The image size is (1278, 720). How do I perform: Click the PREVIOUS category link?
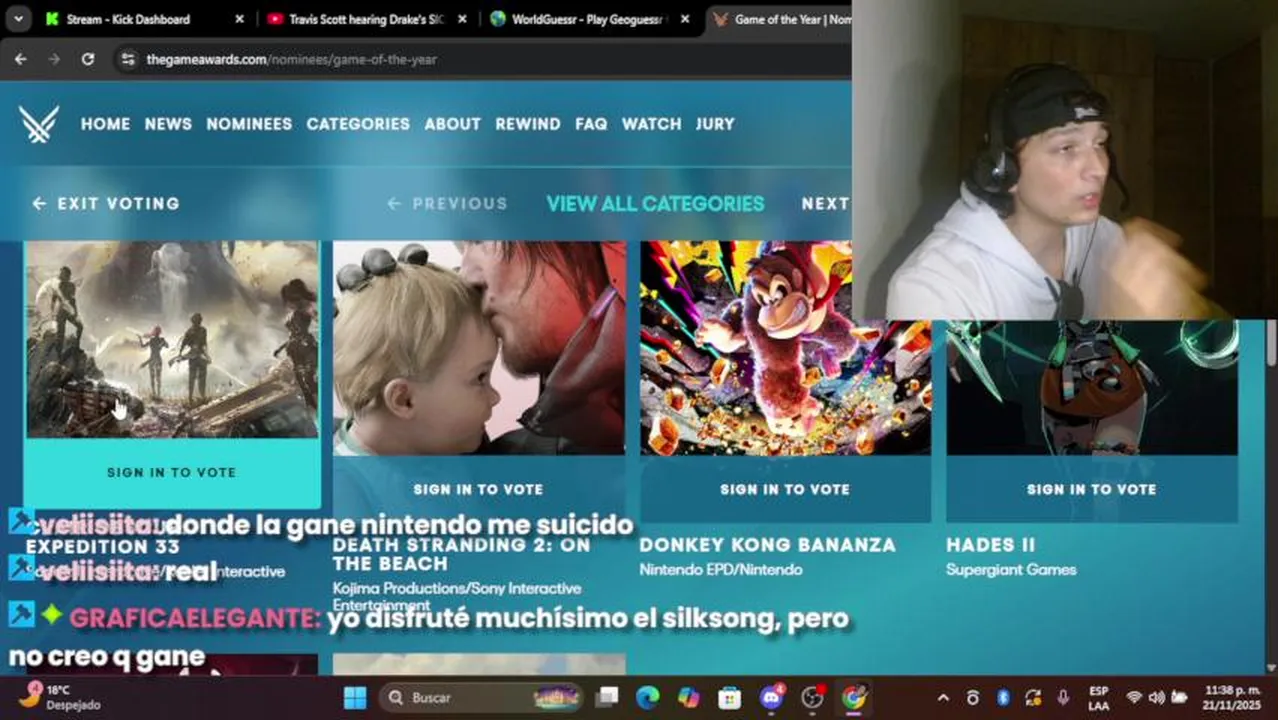(x=448, y=203)
